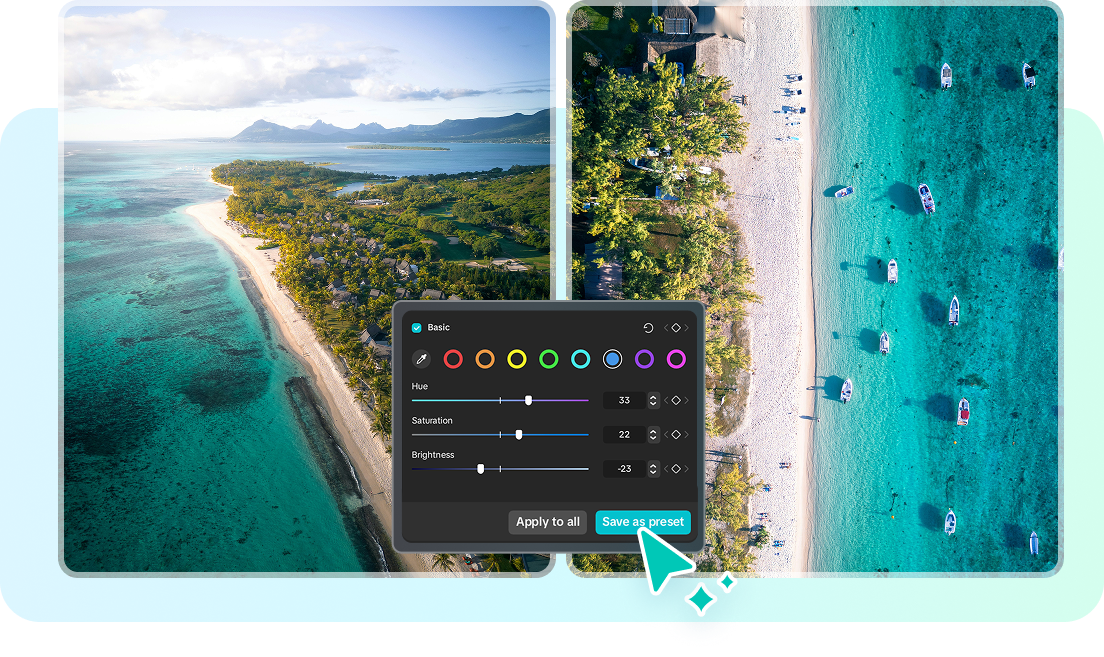Jump to the previous Hue keyframe
This screenshot has width=1104, height=657.
[x=666, y=400]
